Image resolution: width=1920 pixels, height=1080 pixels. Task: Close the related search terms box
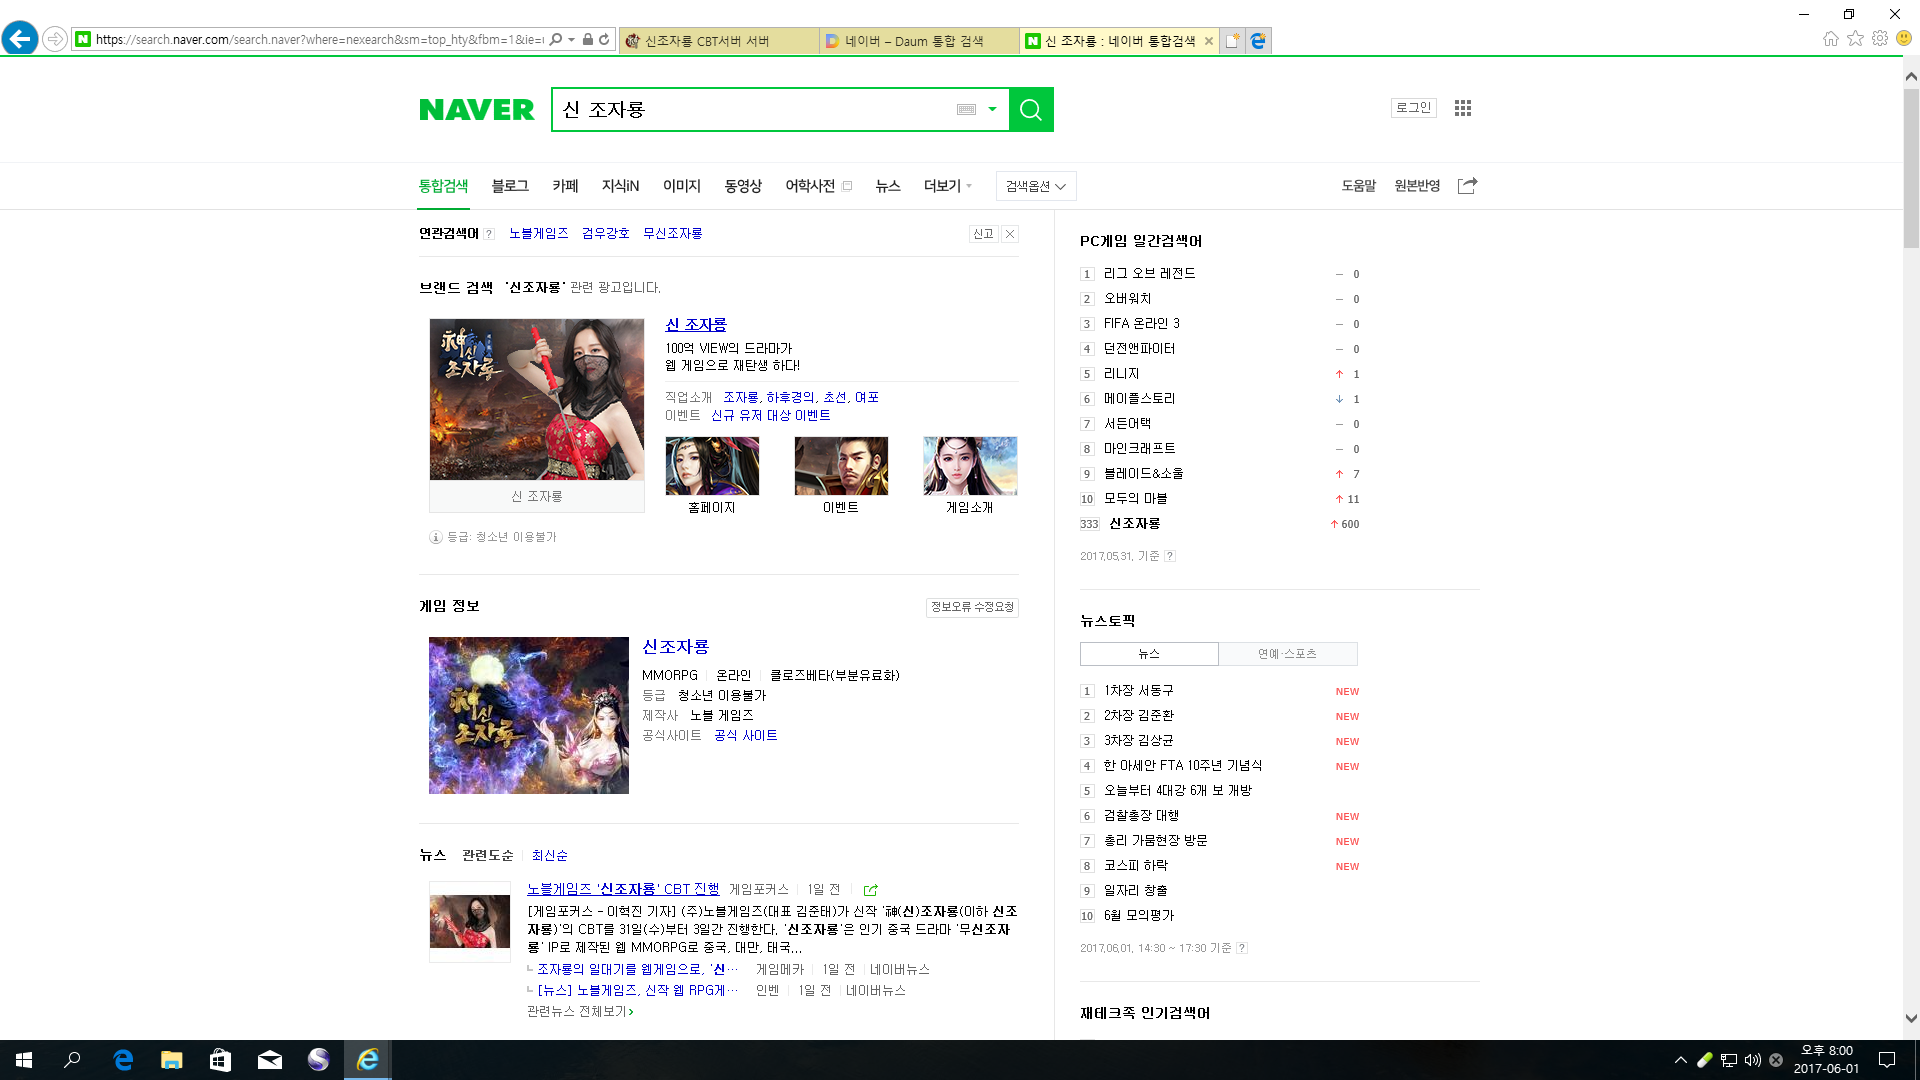point(1010,234)
